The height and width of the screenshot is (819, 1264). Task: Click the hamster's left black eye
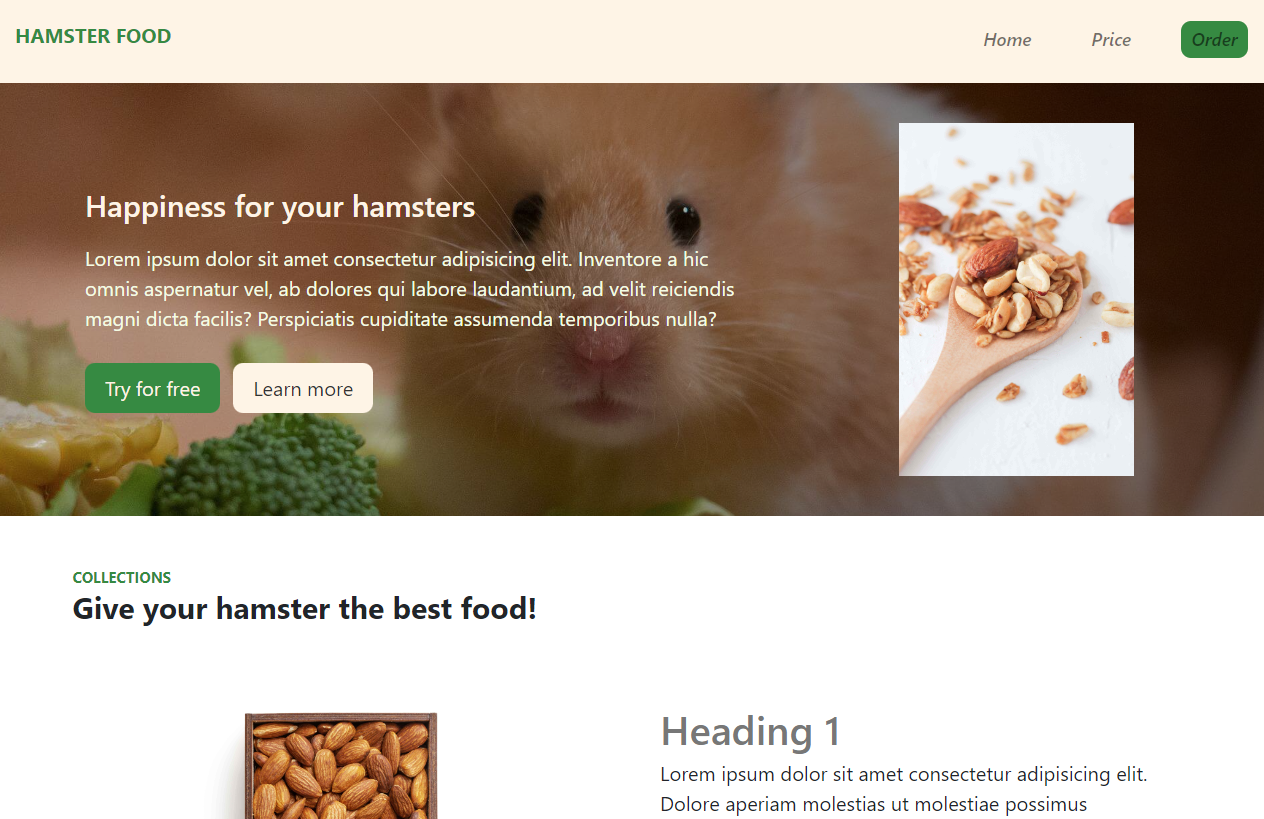click(x=527, y=212)
